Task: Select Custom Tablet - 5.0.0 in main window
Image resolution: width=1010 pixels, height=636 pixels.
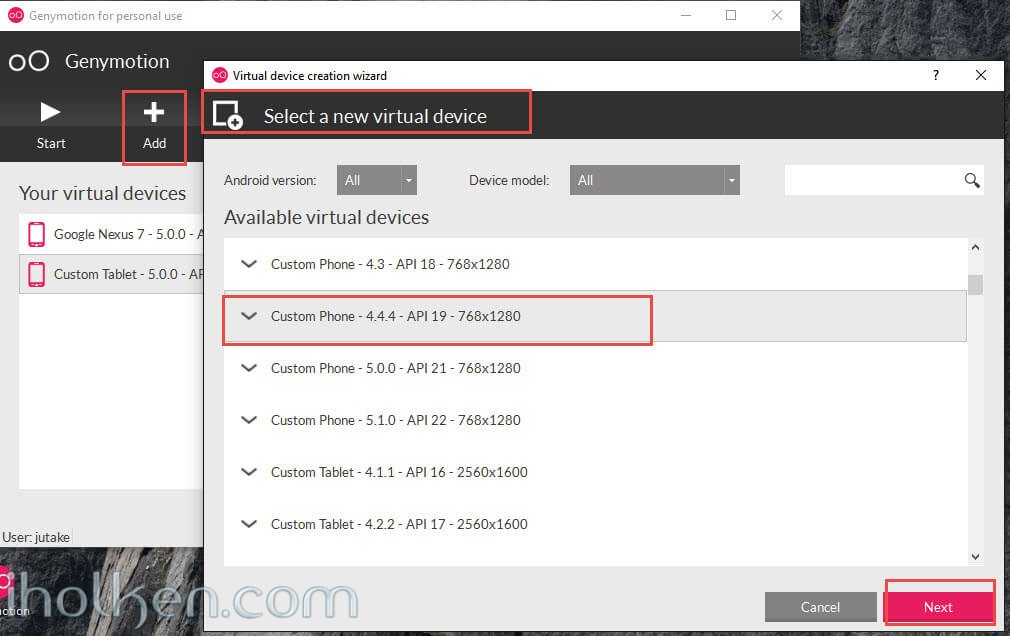Action: 112,275
